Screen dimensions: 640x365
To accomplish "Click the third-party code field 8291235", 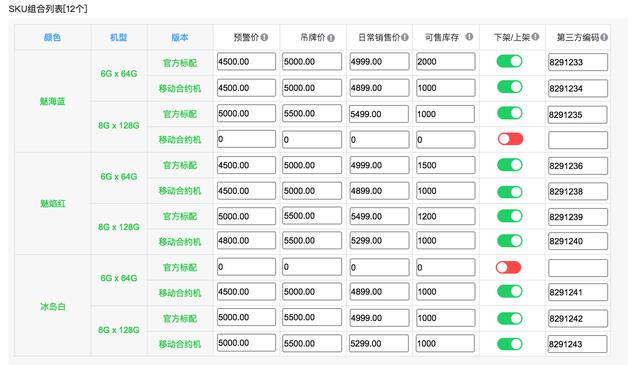I will (x=578, y=115).
